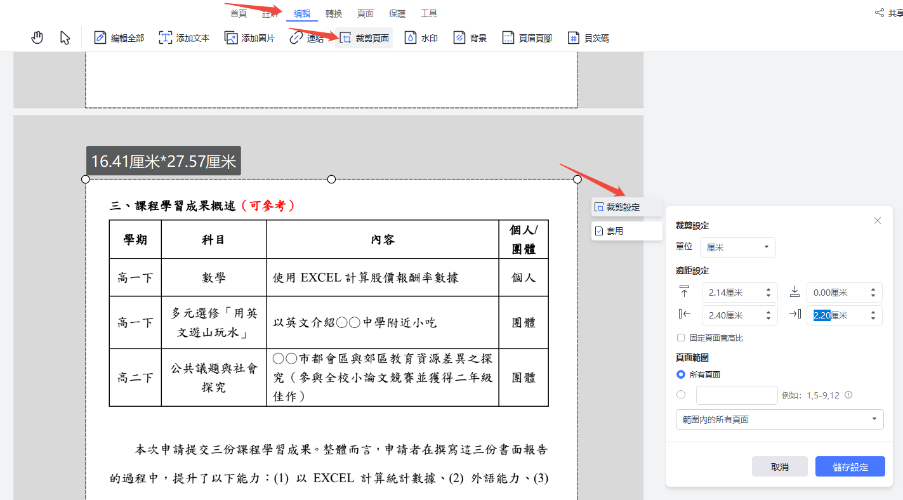Choose the 添加圖片 add image tool
The image size is (903, 500).
pyautogui.click(x=249, y=38)
